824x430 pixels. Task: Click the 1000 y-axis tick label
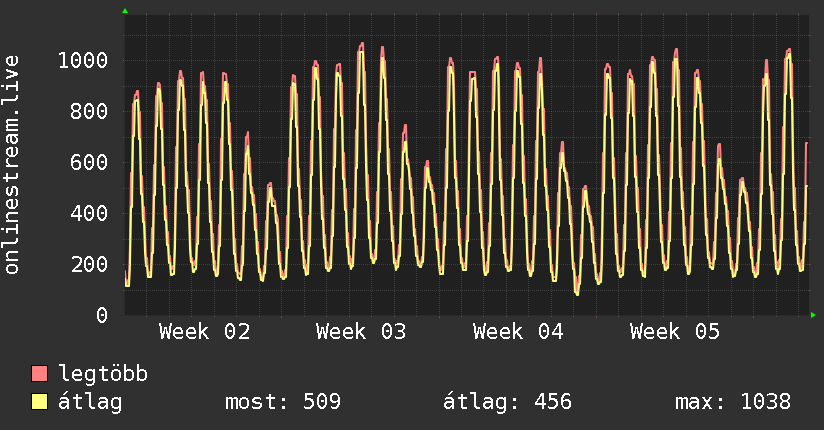82,61
